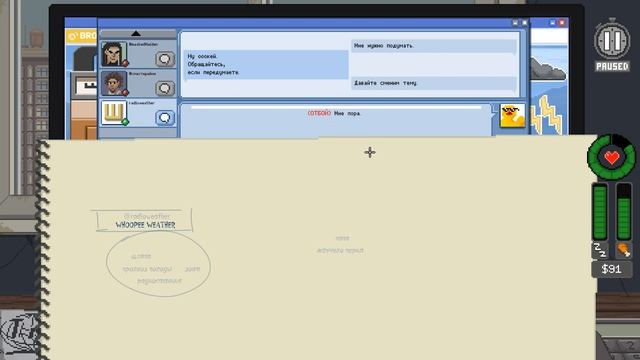
Task: Select the curly-haired contact avatar
Action: click(113, 83)
